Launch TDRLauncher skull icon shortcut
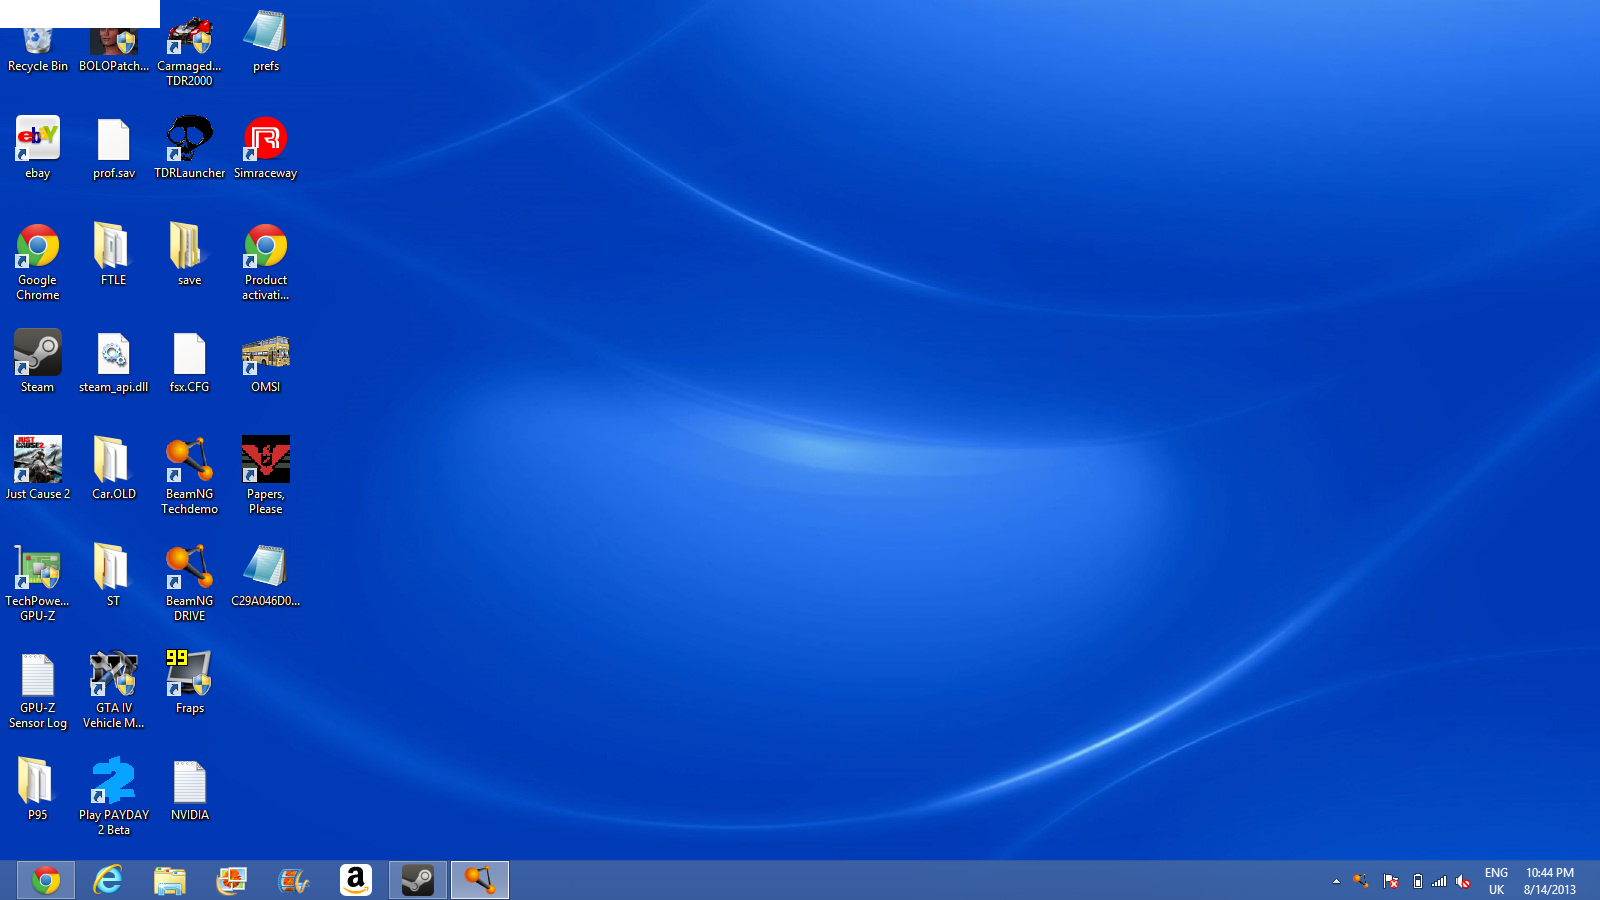This screenshot has height=900, width=1600. point(190,147)
